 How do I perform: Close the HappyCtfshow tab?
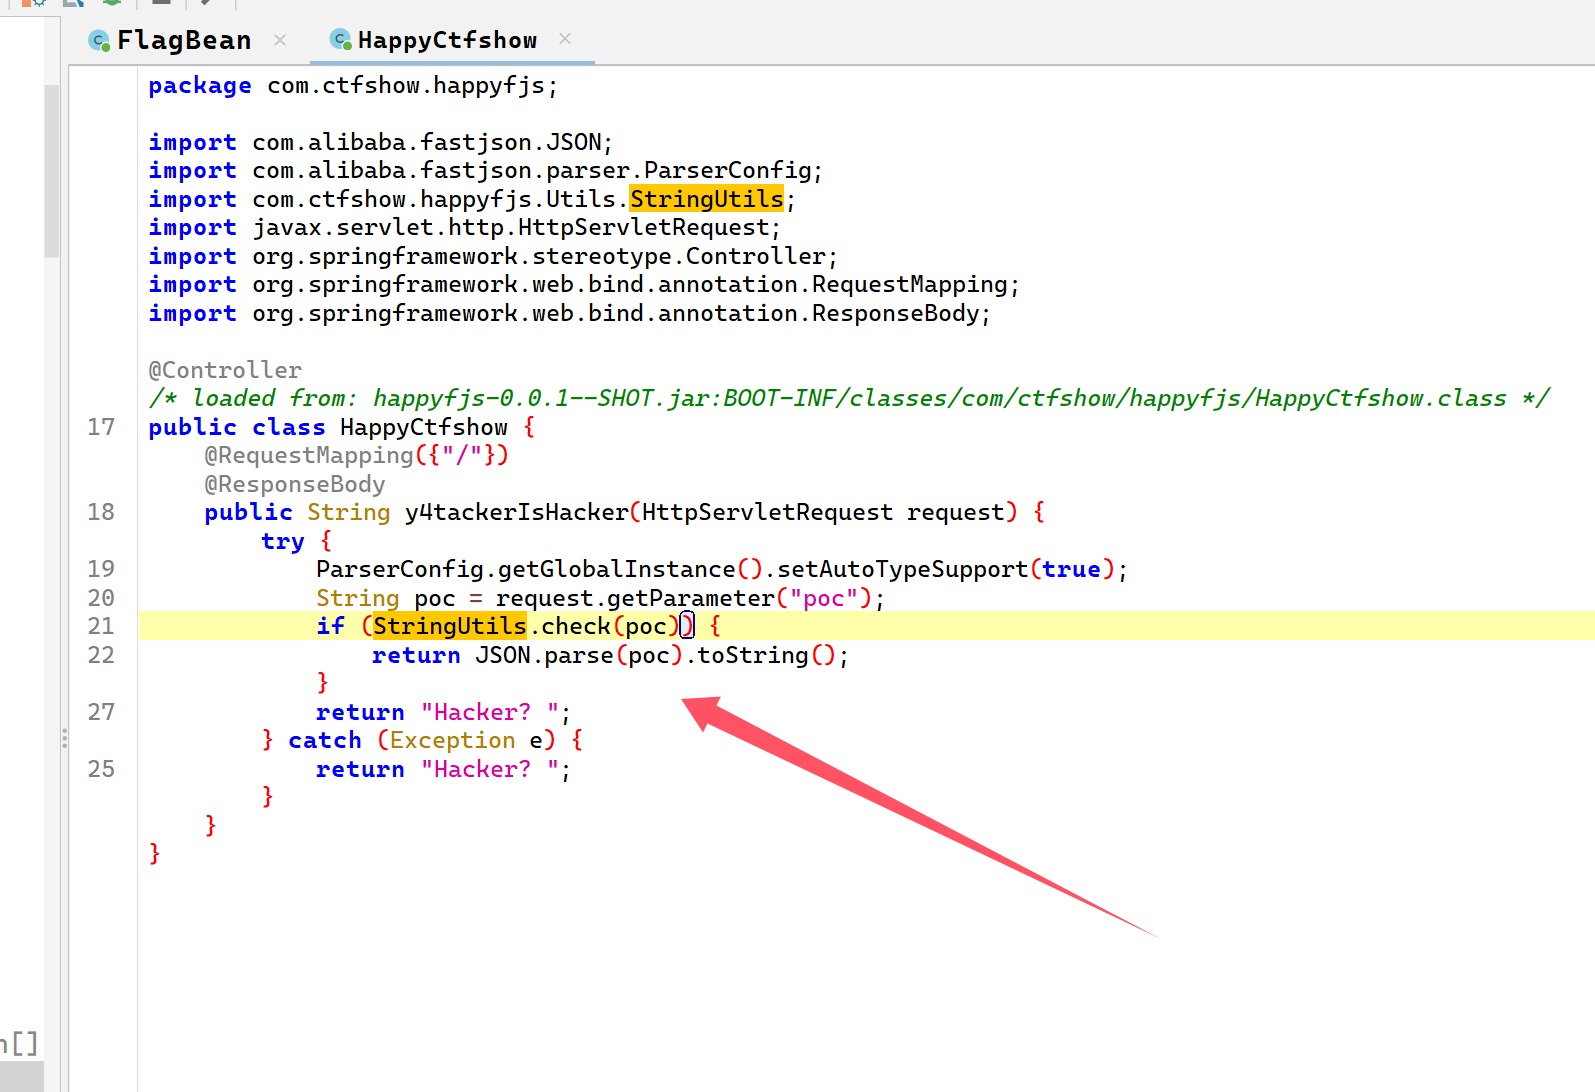(x=565, y=39)
